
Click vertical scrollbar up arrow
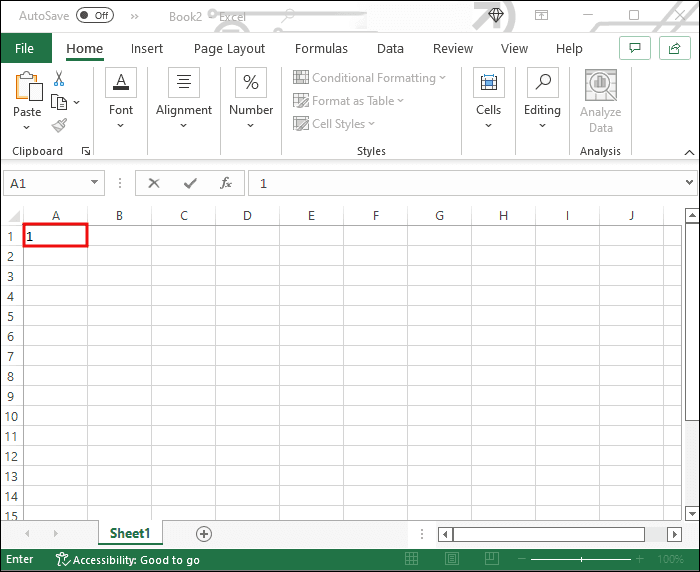point(692,216)
